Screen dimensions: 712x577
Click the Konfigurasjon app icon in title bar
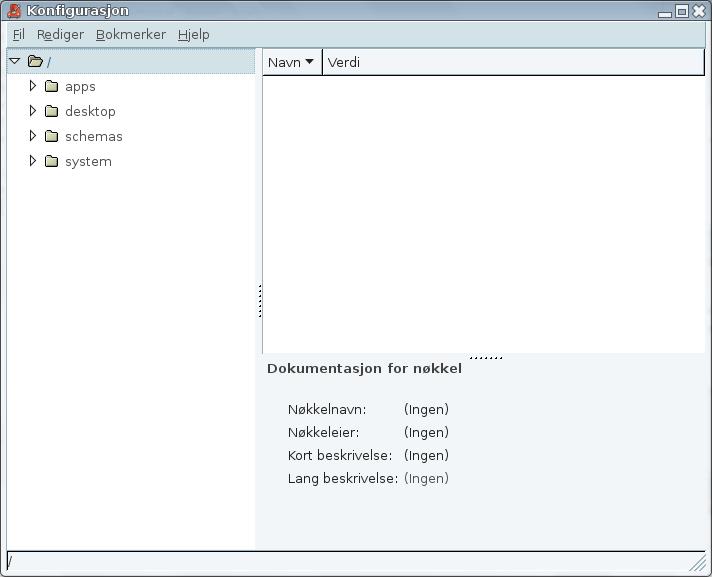coord(14,10)
